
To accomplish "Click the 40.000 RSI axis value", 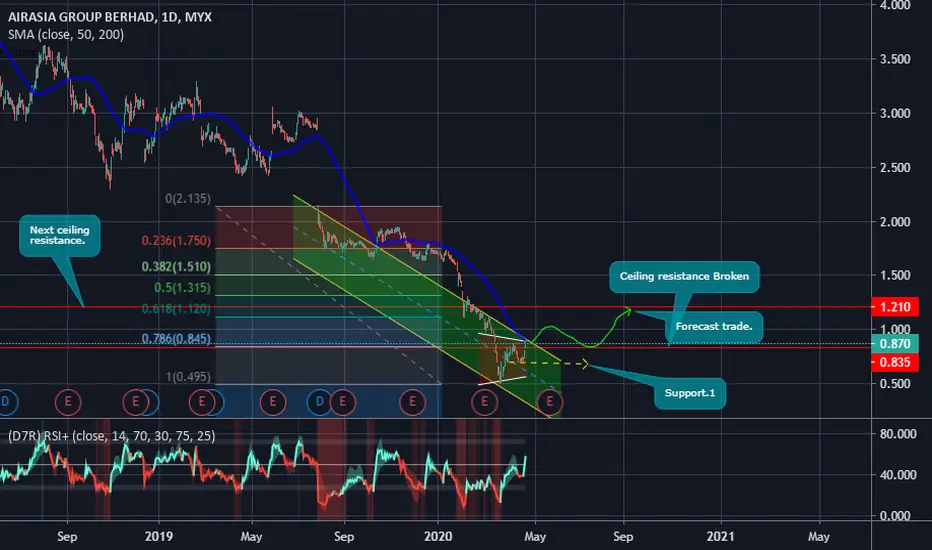I will [898, 475].
